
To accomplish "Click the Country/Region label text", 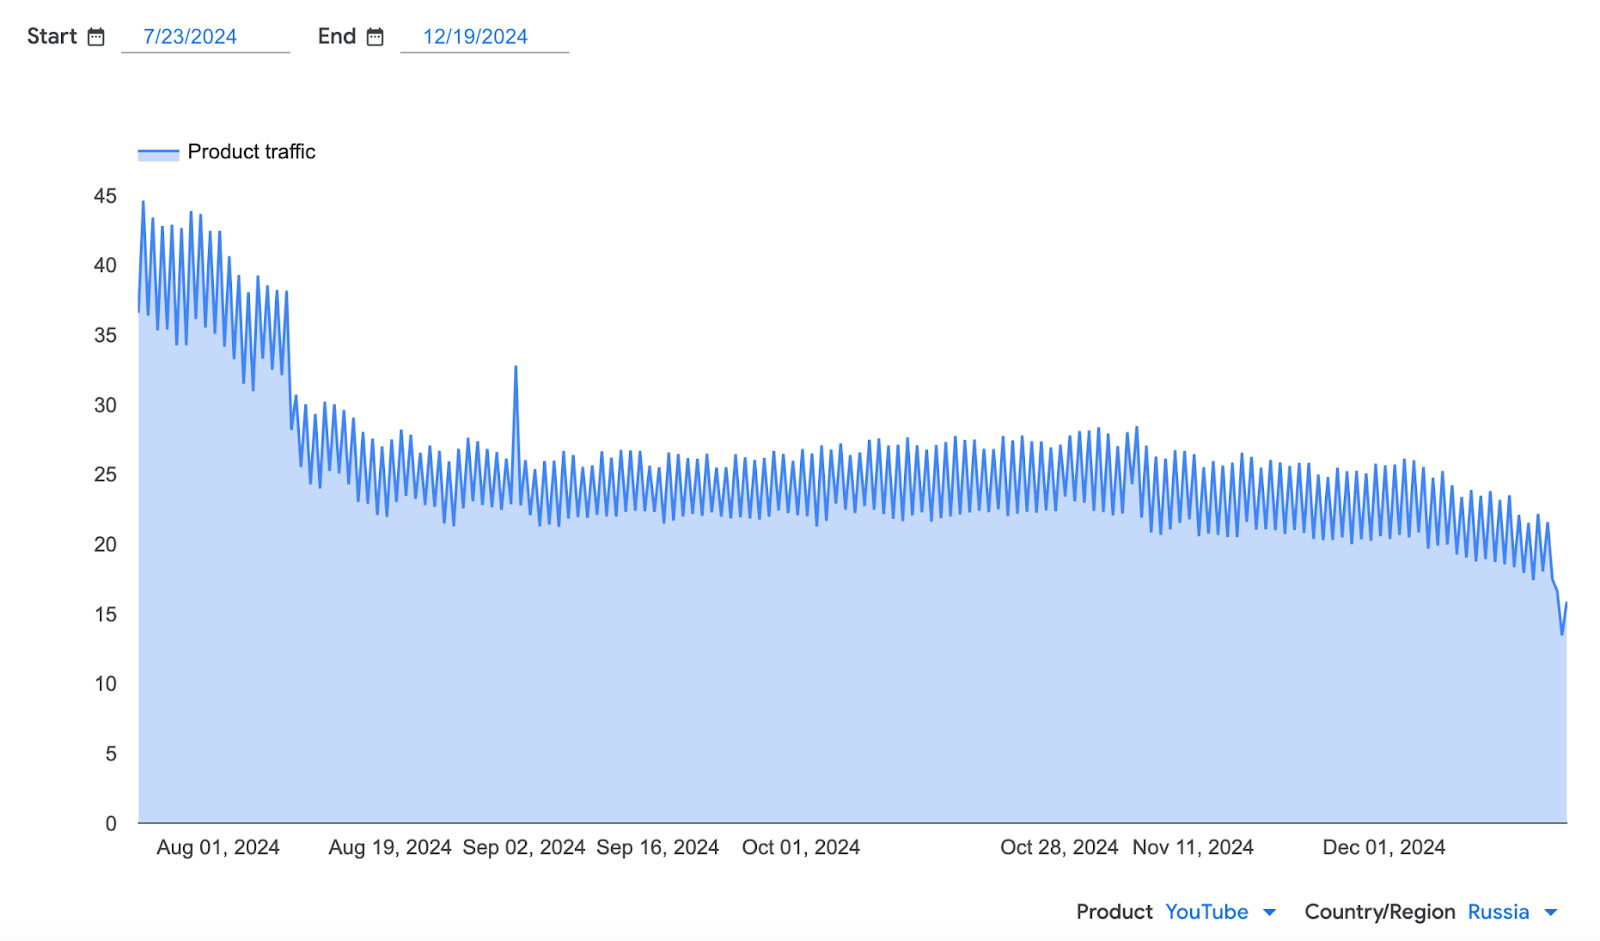I will pos(1379,912).
